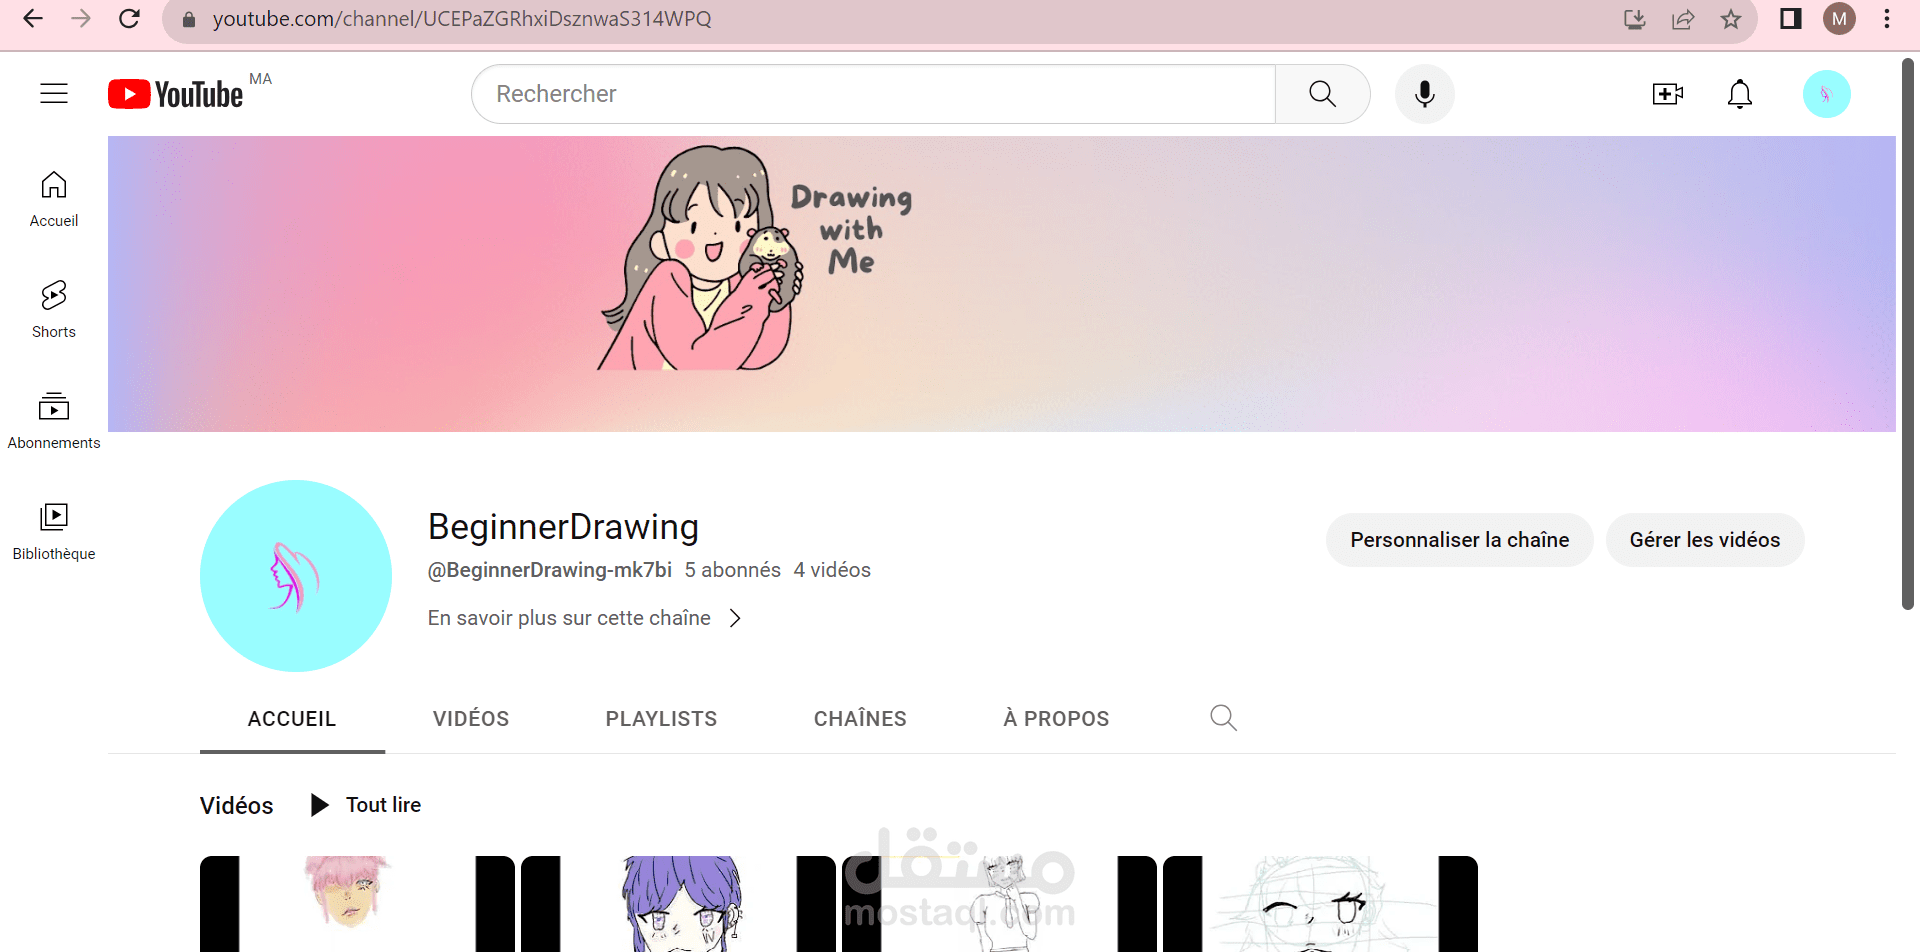Viewport: 1920px width, 952px height.
Task: Open the purple-haired drawing video thumbnail
Action: (678, 904)
